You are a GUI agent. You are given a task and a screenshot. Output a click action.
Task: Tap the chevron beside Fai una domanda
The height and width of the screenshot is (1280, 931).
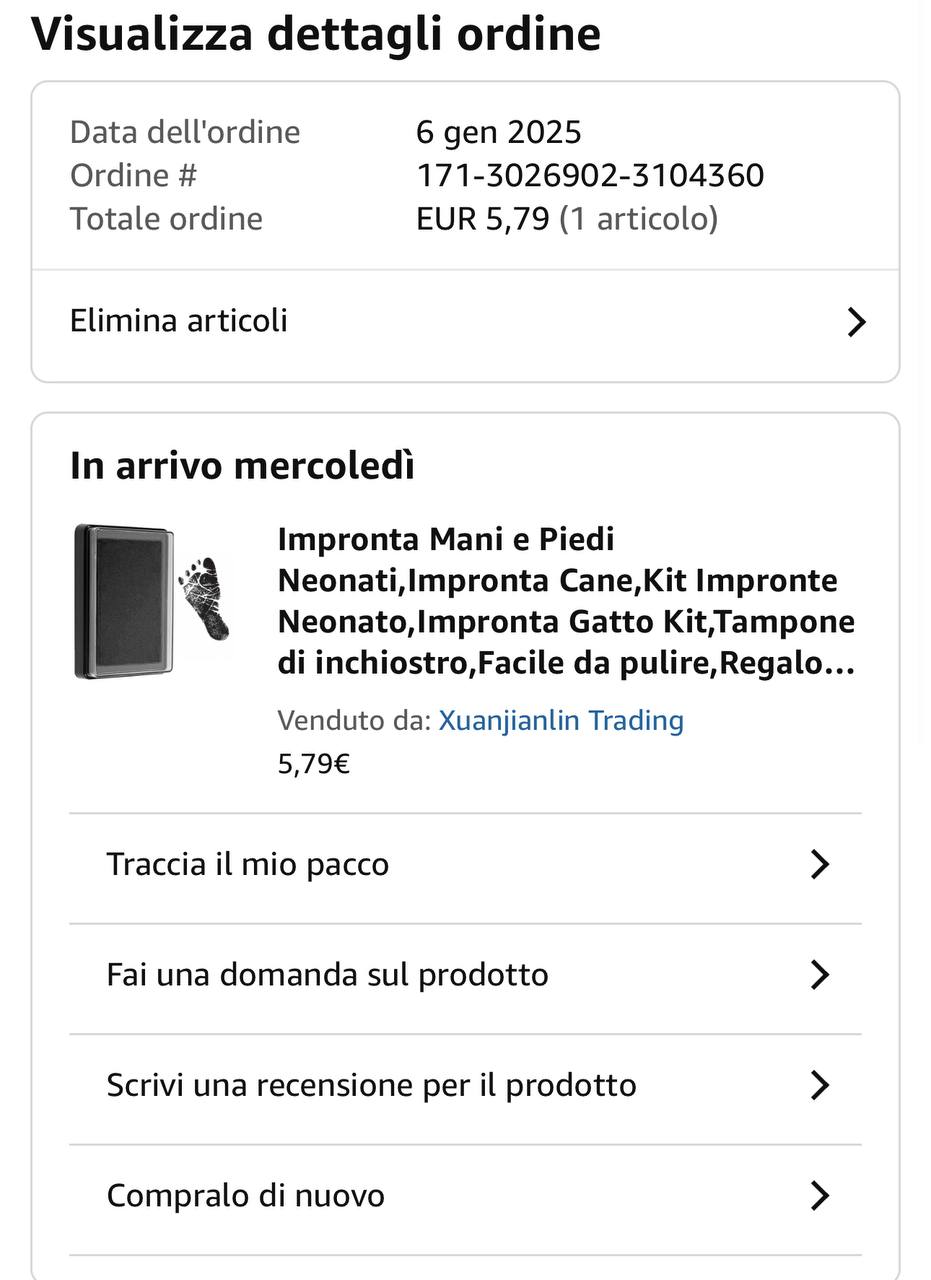click(x=820, y=974)
